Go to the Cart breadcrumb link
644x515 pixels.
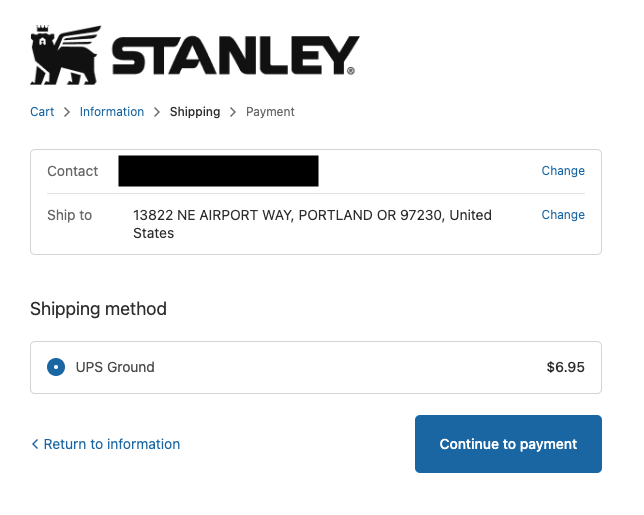tap(42, 112)
